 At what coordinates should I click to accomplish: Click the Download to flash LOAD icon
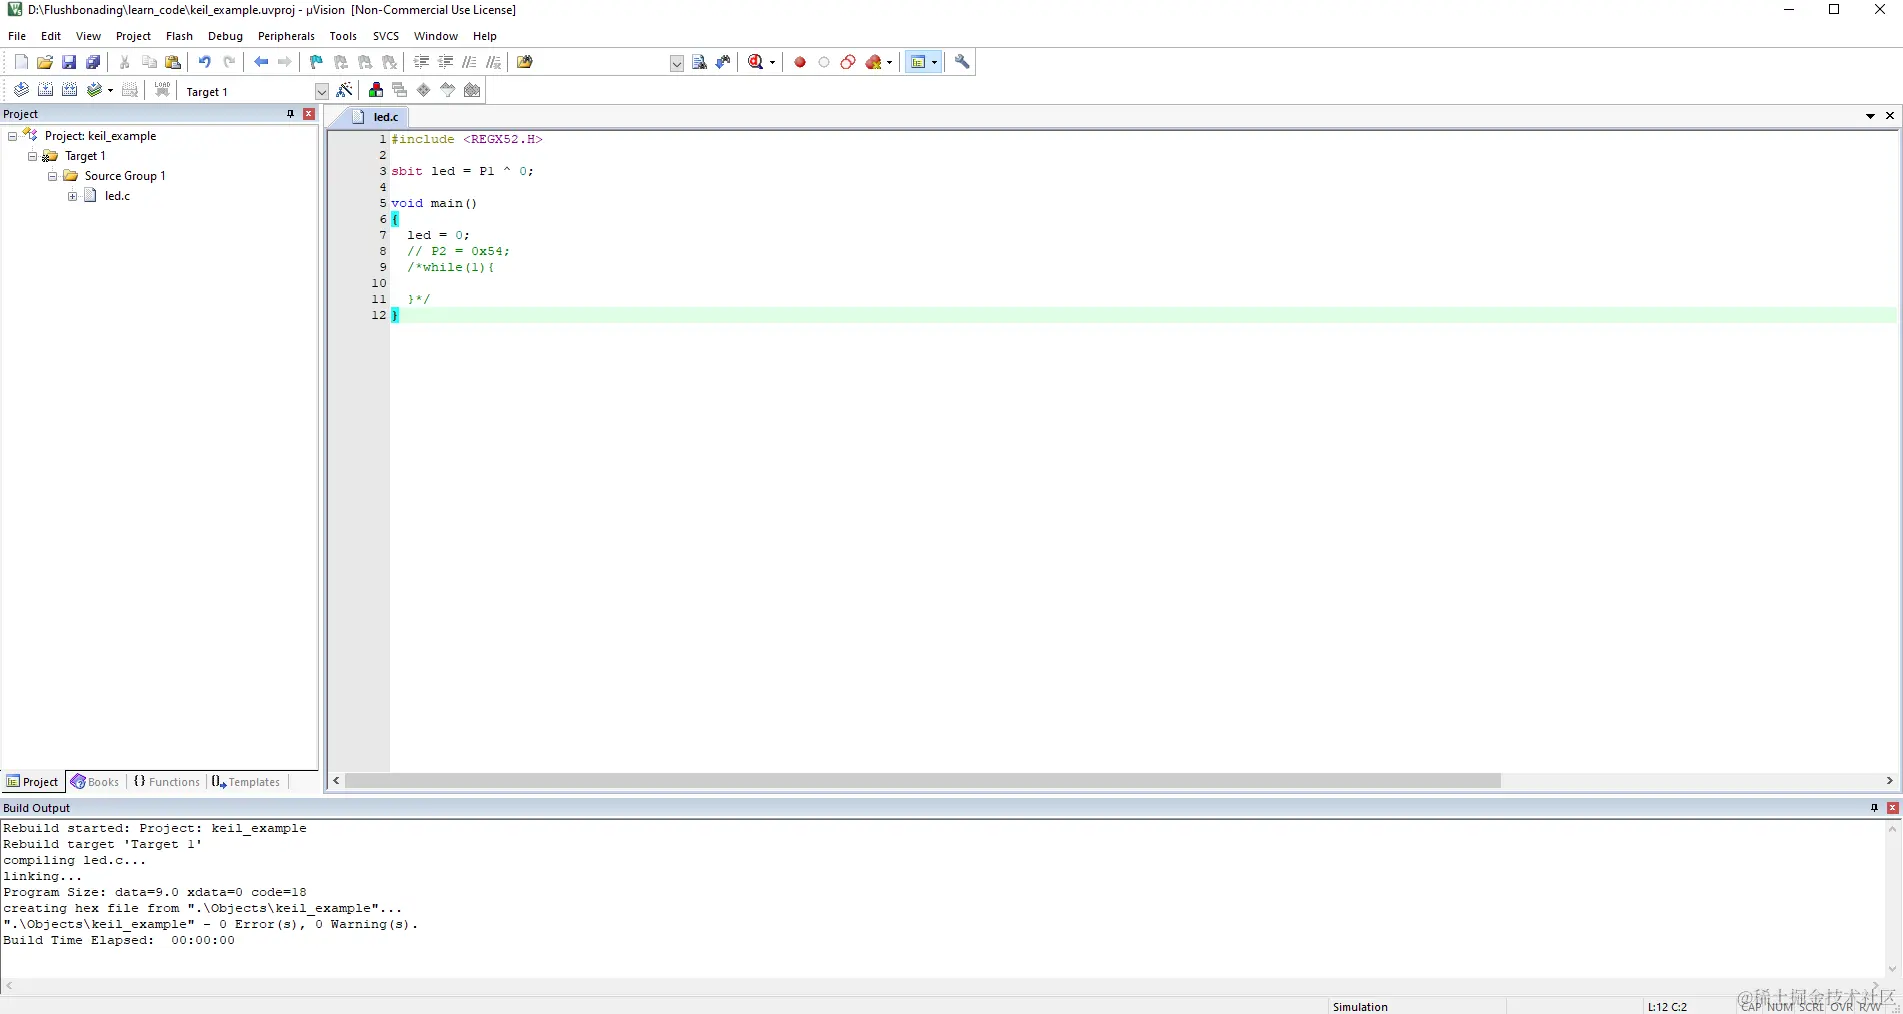point(163,91)
